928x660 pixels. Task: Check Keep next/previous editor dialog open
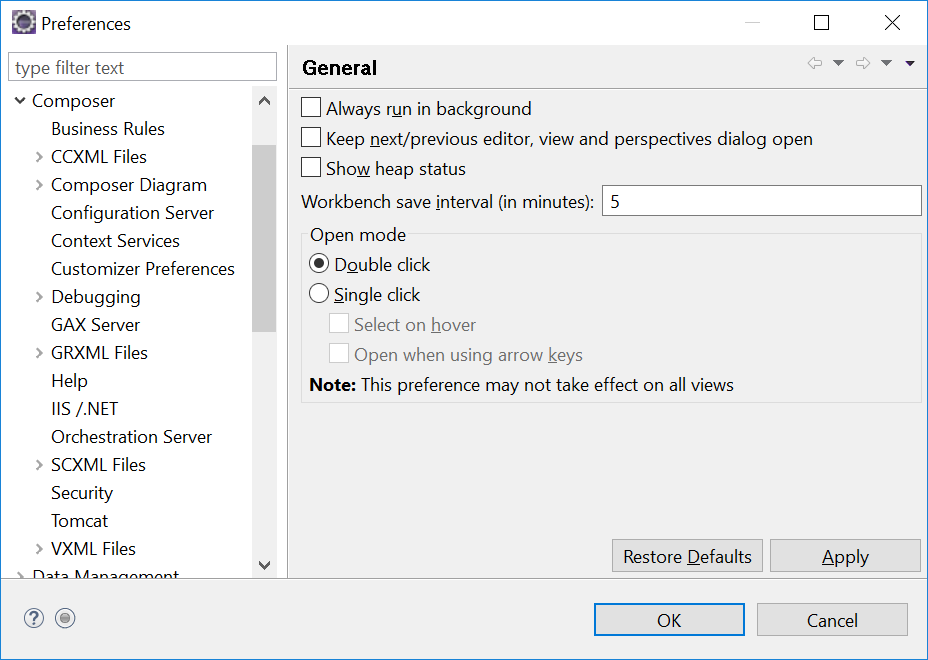[x=311, y=138]
